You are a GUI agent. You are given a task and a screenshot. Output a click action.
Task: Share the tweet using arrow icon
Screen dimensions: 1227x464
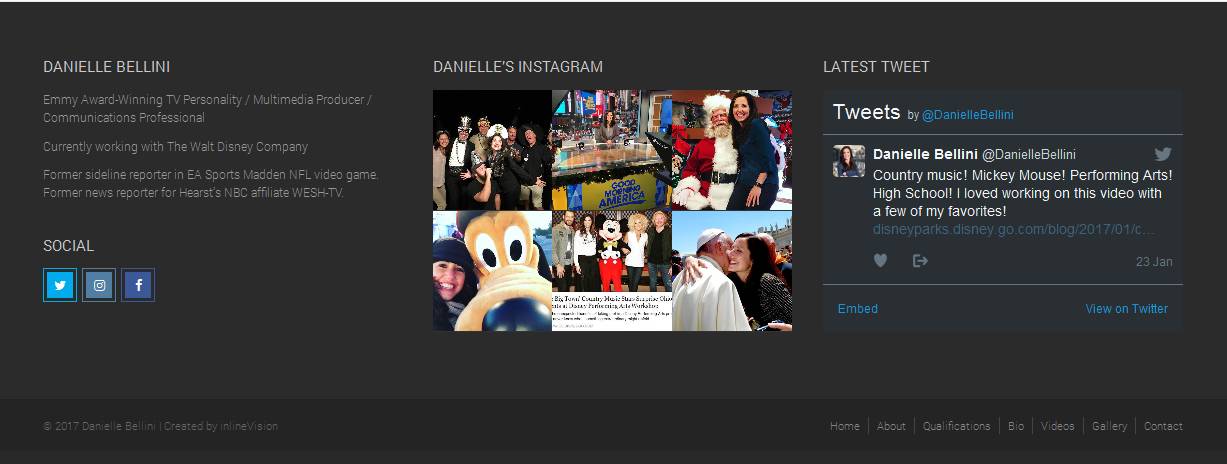tap(920, 260)
